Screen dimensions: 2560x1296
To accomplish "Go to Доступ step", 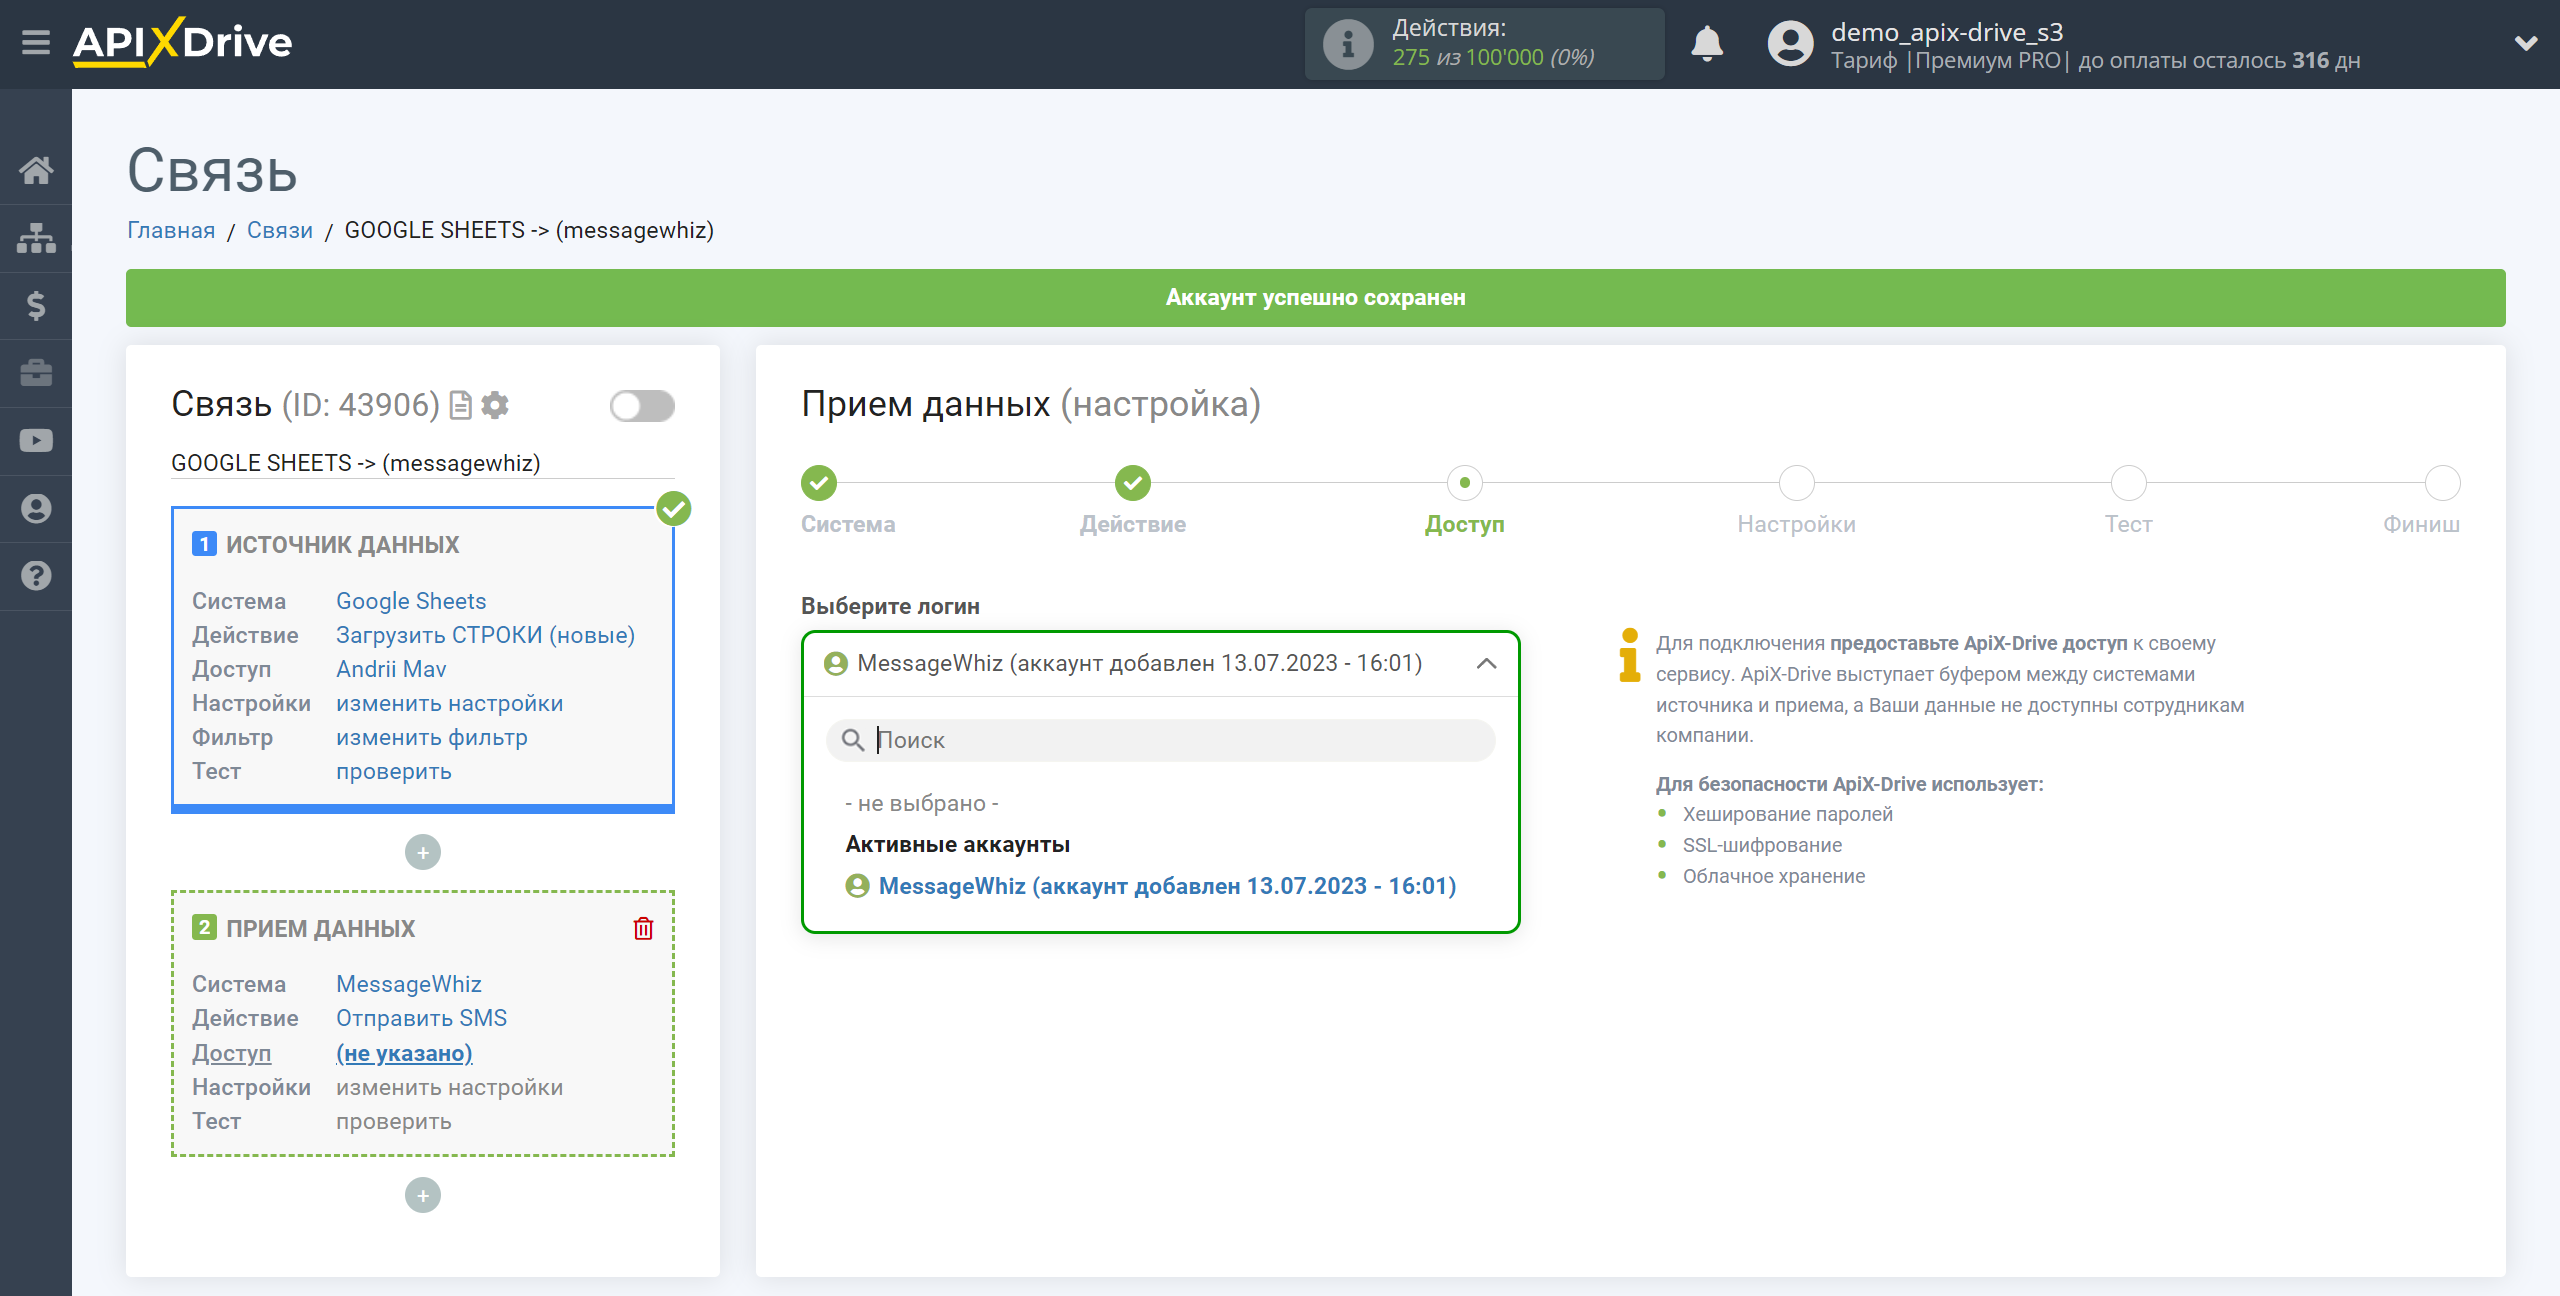I will pyautogui.click(x=1464, y=483).
